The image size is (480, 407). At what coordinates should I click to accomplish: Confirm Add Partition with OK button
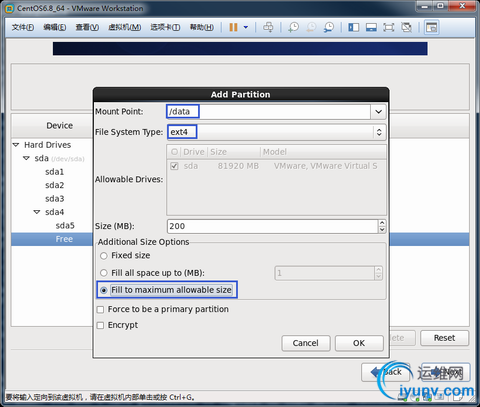(x=359, y=343)
